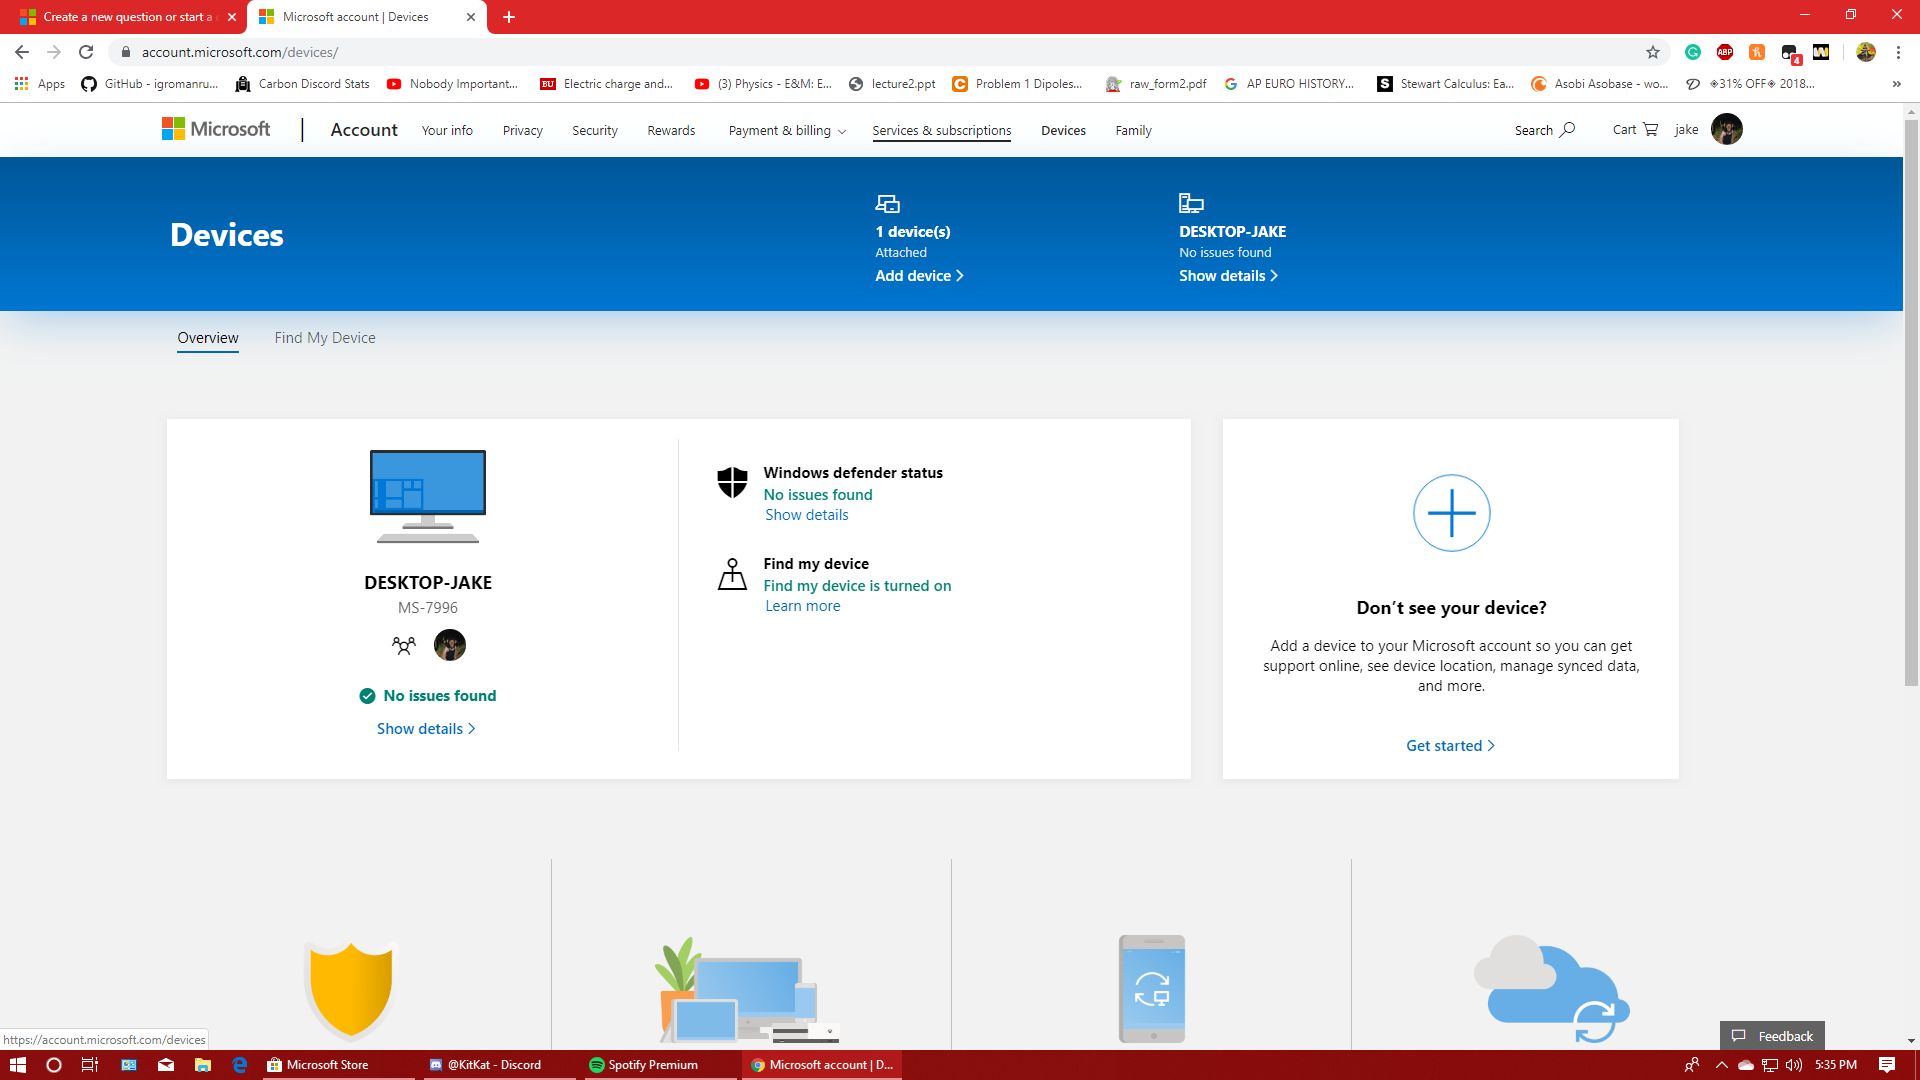Click Learn more under Find my device

click(x=803, y=606)
